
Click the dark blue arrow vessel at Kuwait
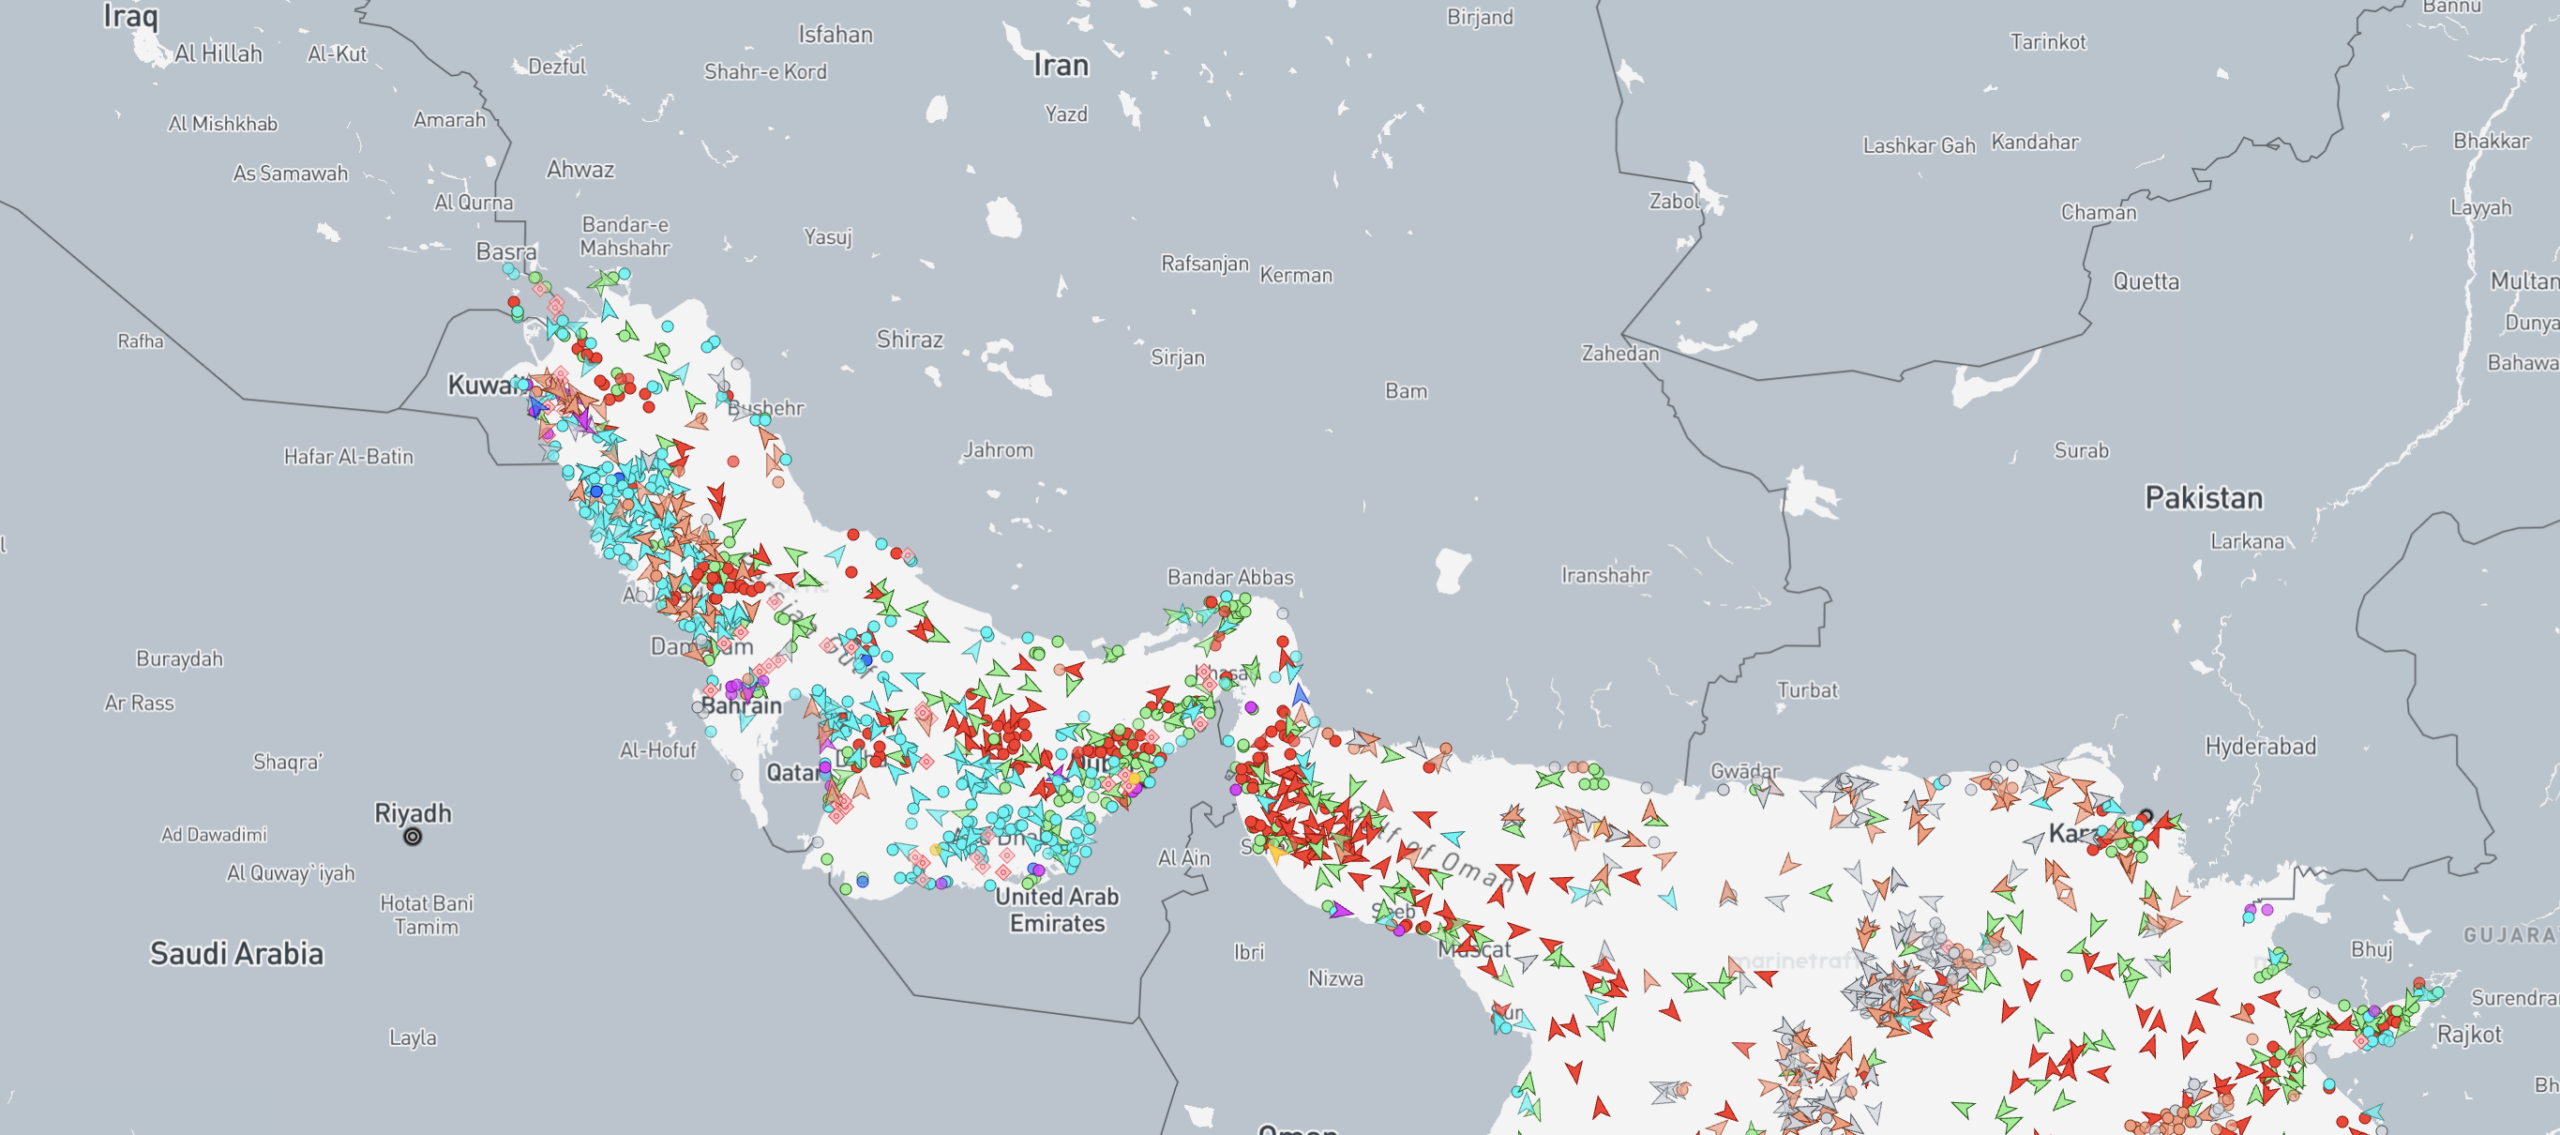(x=535, y=407)
